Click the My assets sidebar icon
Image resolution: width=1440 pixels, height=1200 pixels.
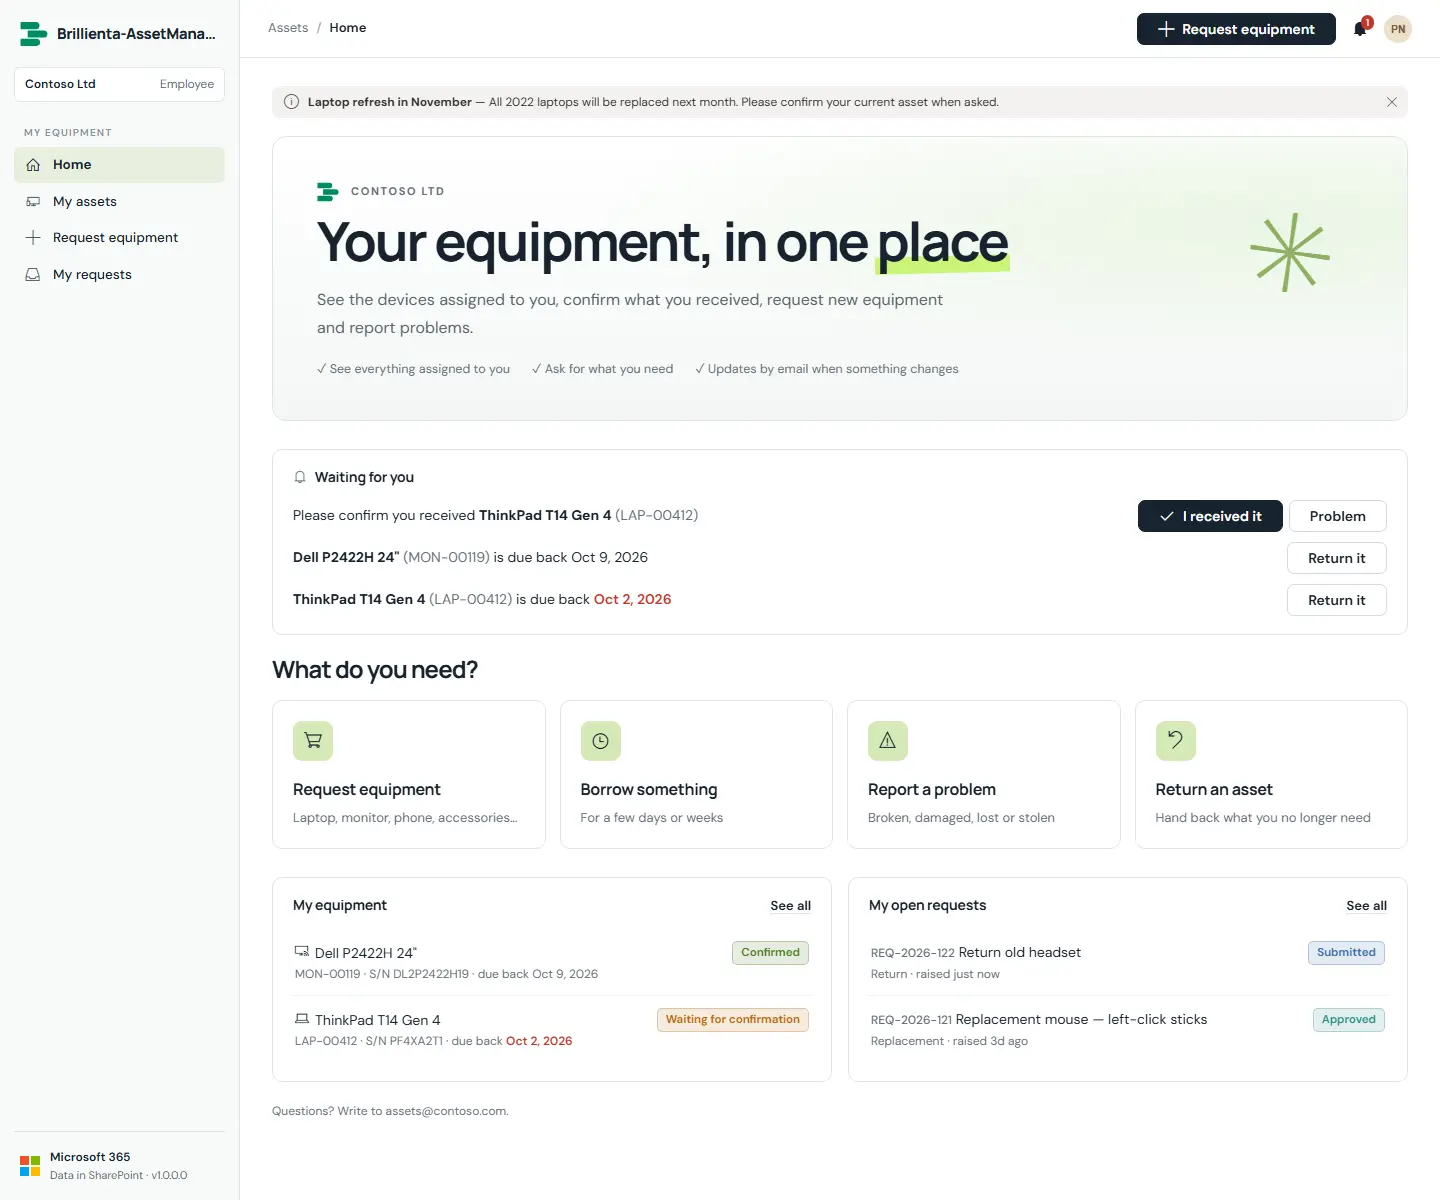coord(33,202)
